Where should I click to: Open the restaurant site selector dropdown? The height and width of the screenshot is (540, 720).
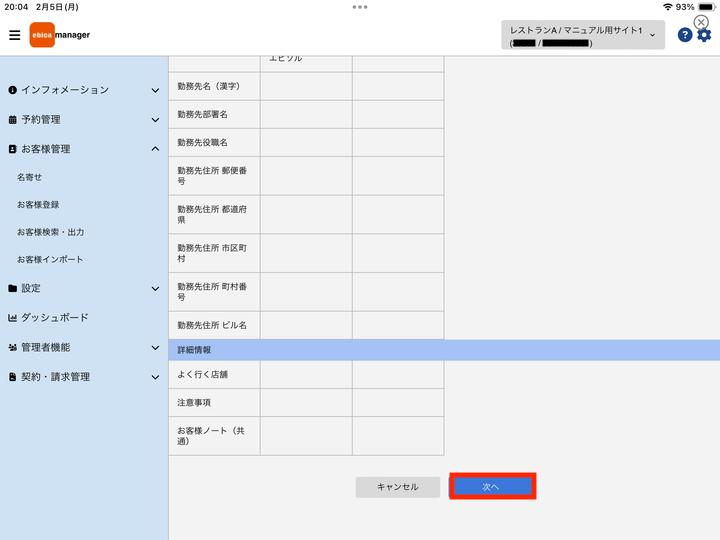click(583, 35)
